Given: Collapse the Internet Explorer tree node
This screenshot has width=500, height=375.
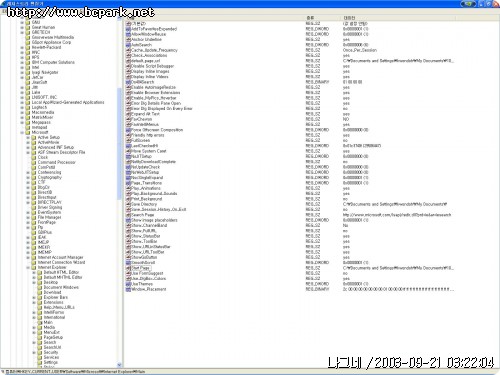Looking at the screenshot, I should (28, 267).
